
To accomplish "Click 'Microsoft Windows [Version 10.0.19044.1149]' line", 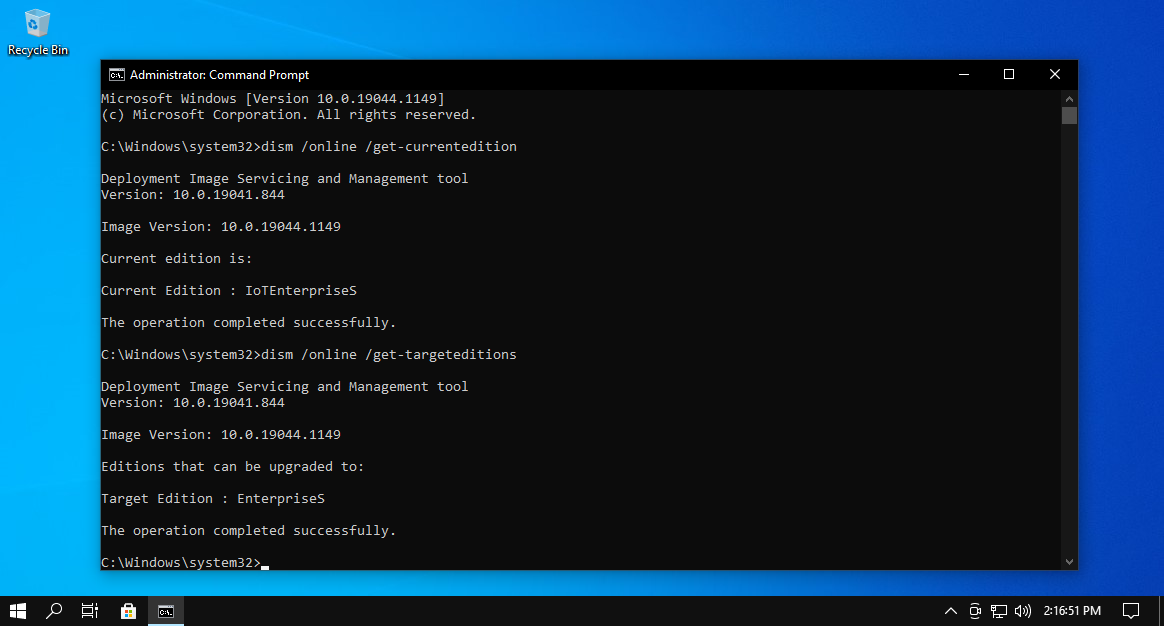I will click(x=272, y=98).
